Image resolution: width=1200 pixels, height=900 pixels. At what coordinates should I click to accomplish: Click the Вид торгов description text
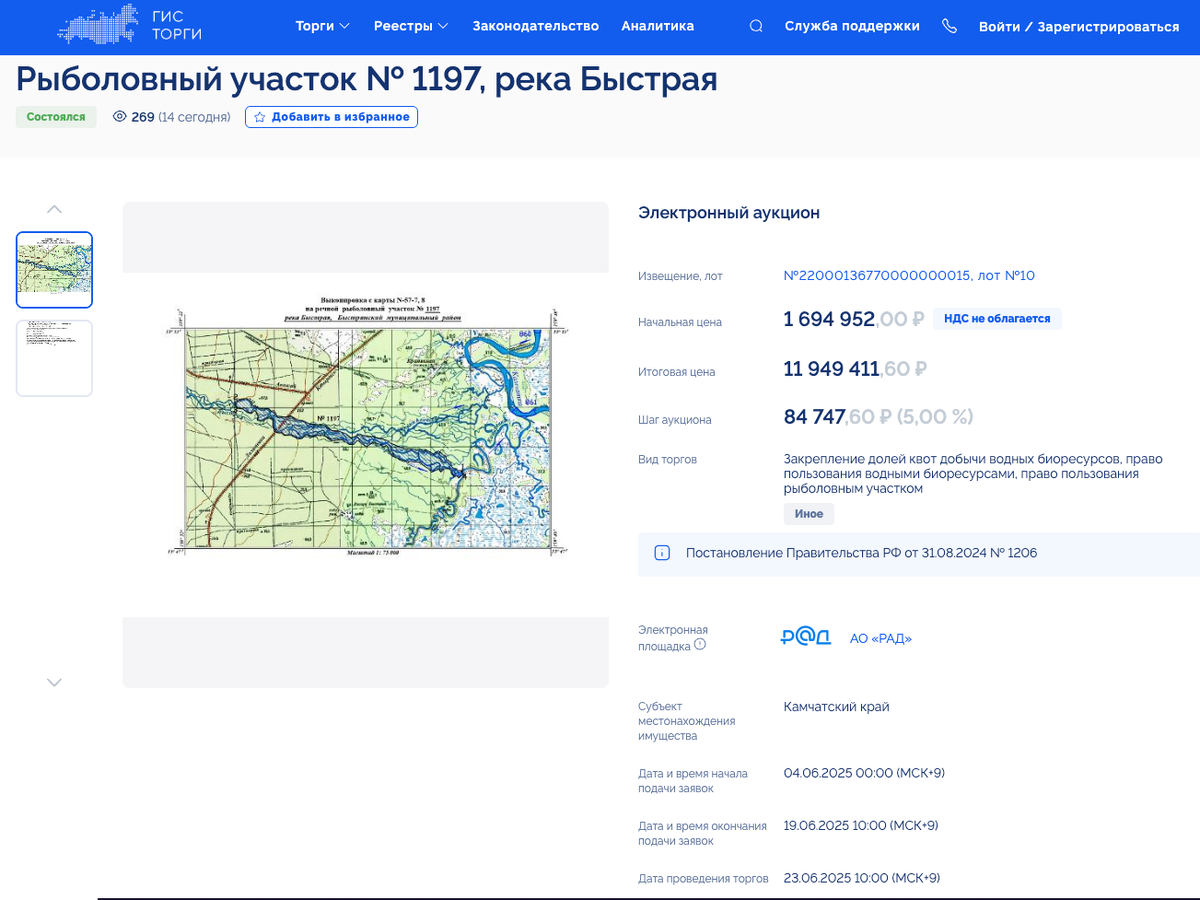tap(973, 474)
